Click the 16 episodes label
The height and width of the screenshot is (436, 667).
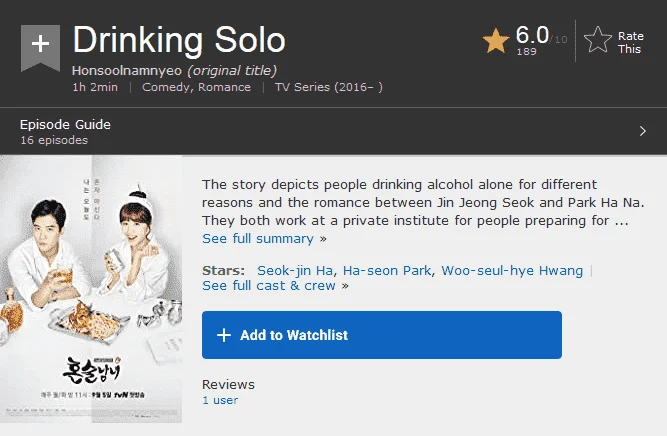pyautogui.click(x=54, y=140)
